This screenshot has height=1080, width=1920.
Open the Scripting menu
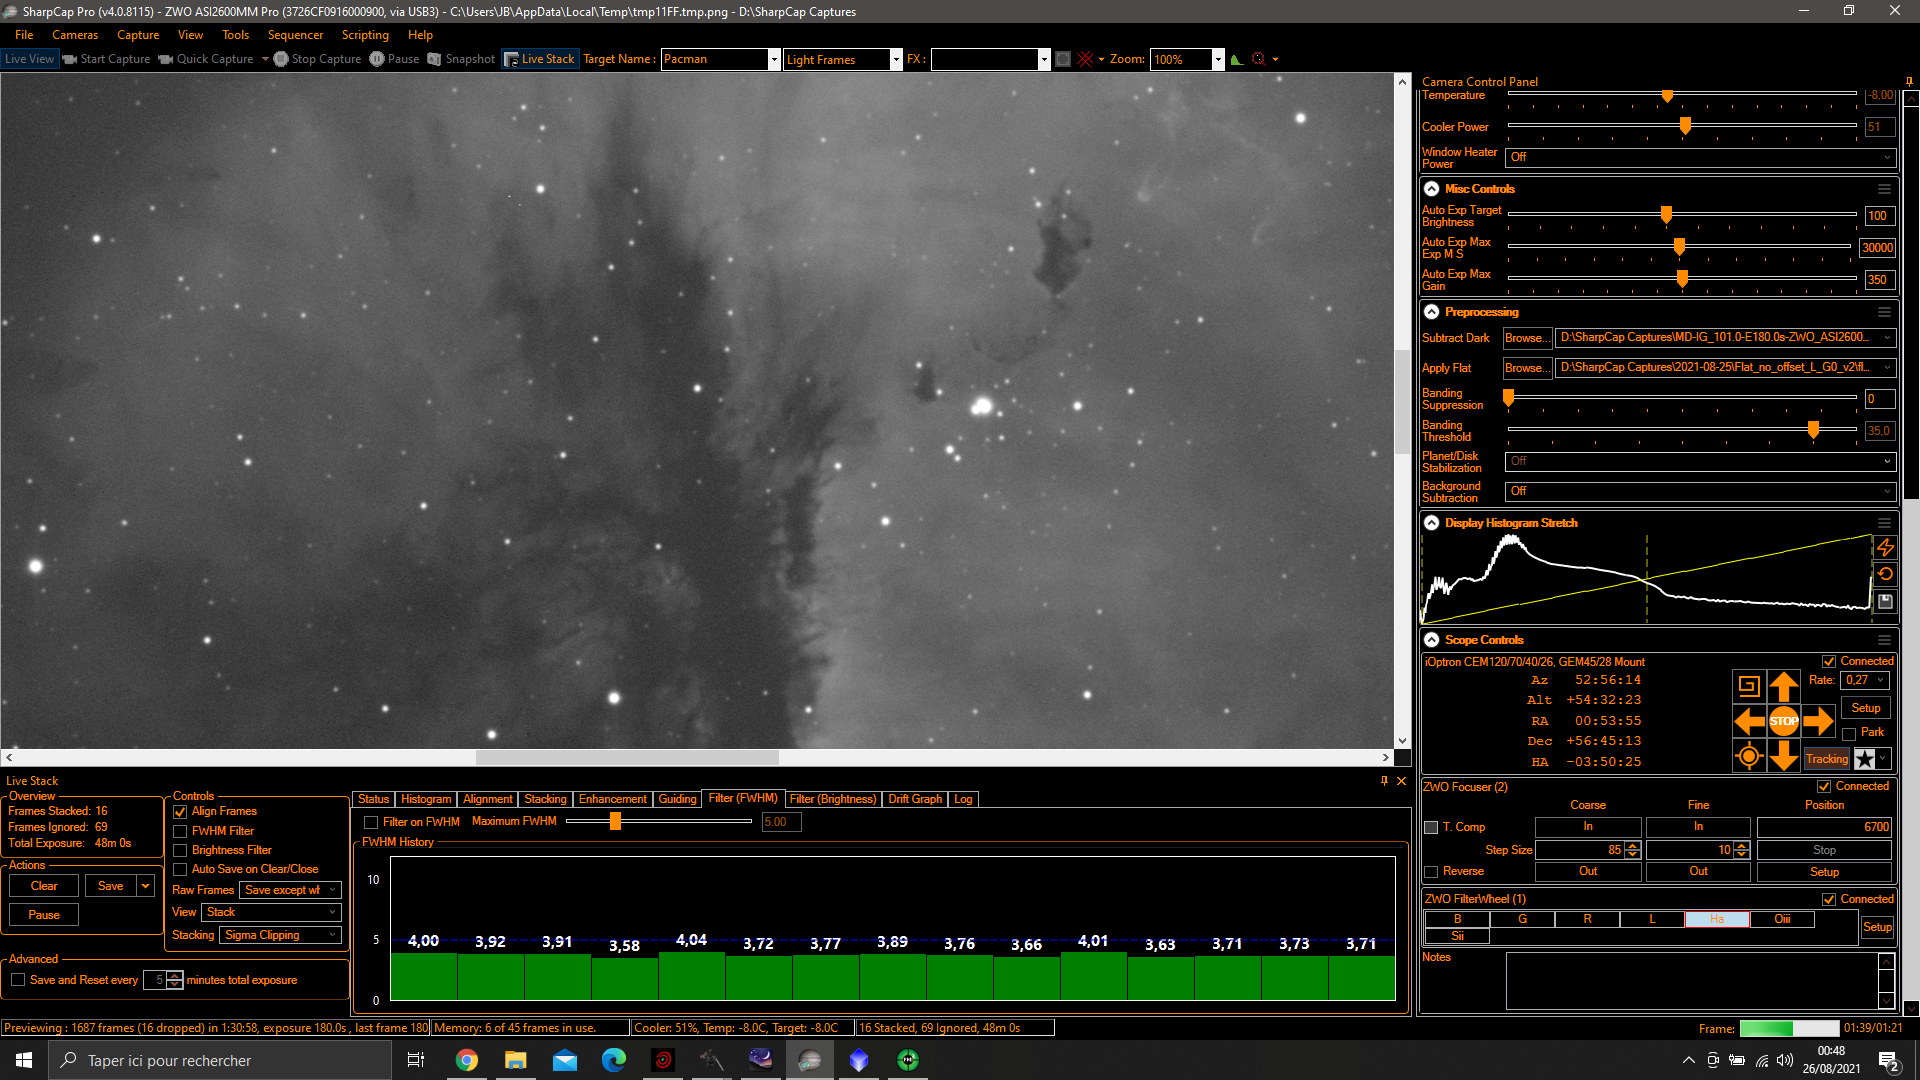tap(365, 35)
